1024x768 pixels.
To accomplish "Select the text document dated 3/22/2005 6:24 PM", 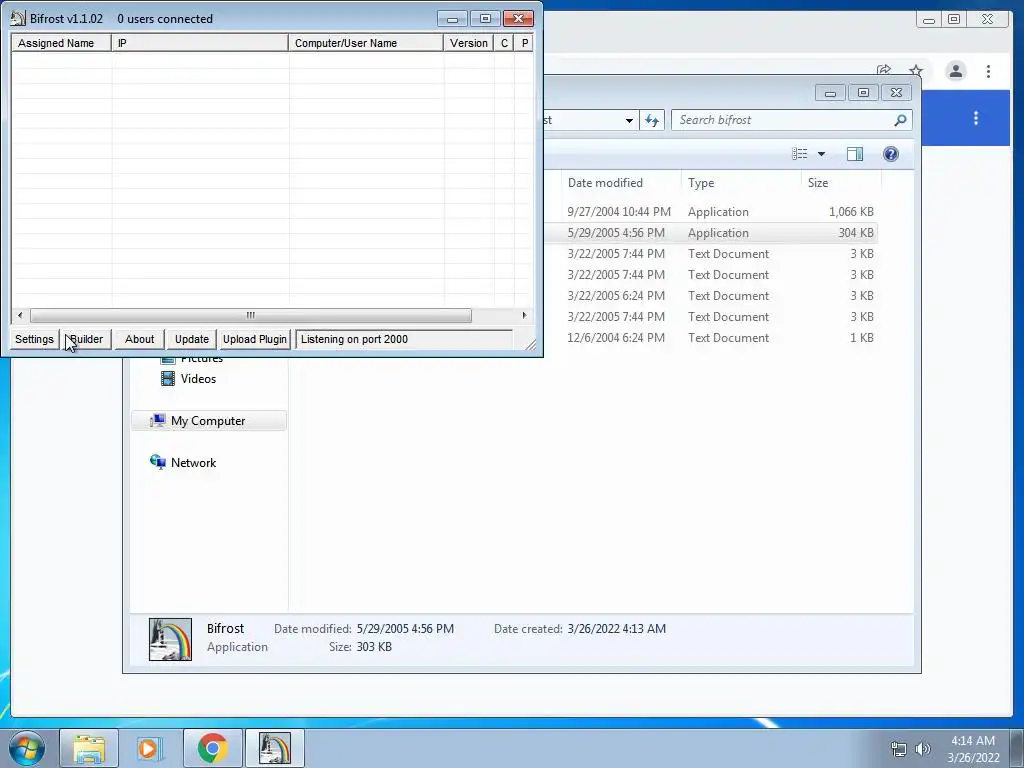I will coord(712,296).
